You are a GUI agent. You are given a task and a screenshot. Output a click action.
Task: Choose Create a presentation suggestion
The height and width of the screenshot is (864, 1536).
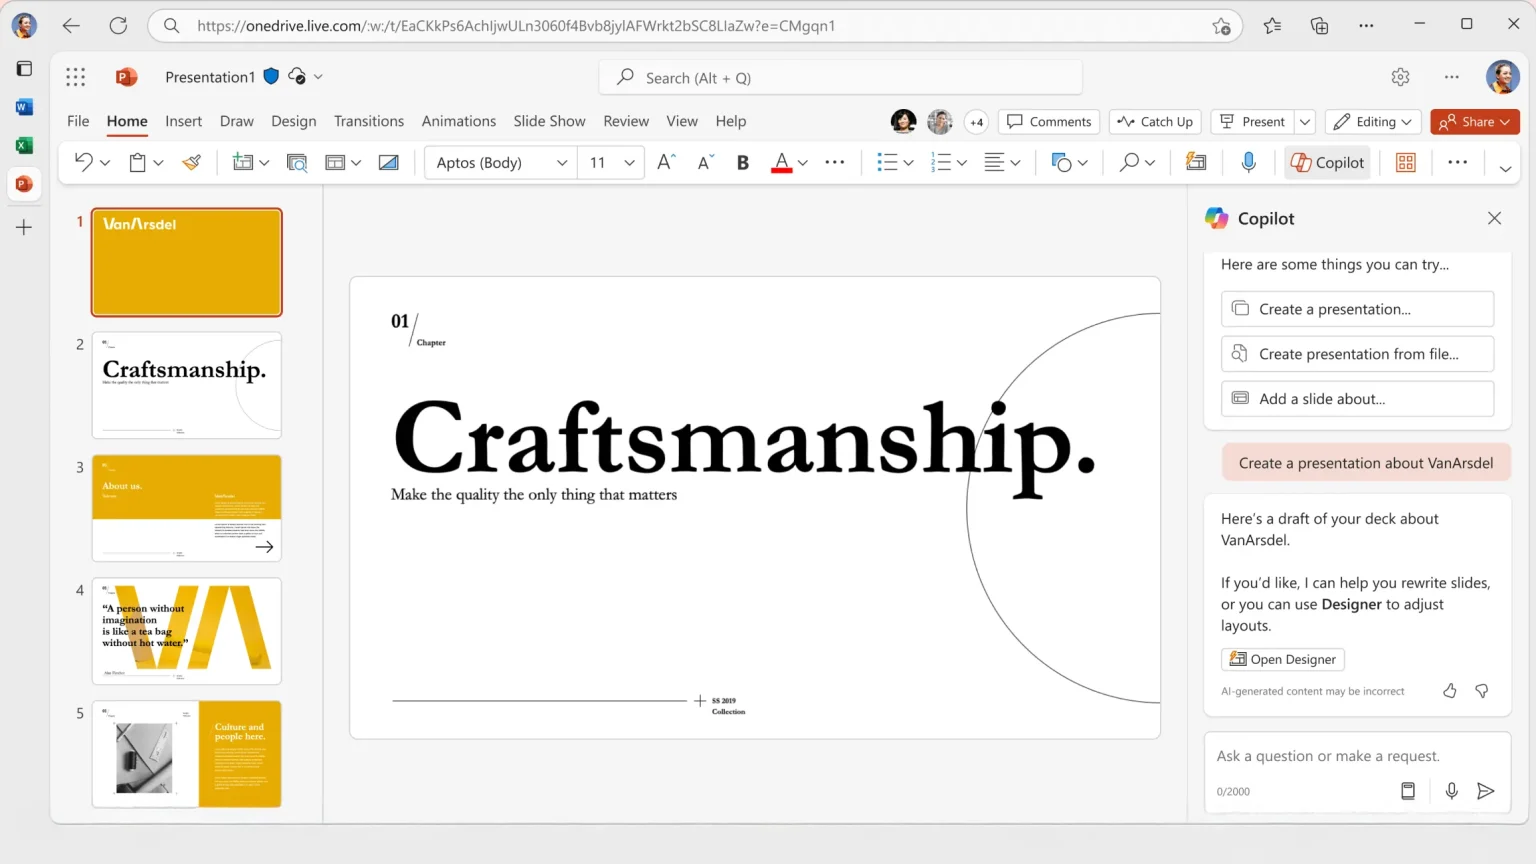point(1357,309)
